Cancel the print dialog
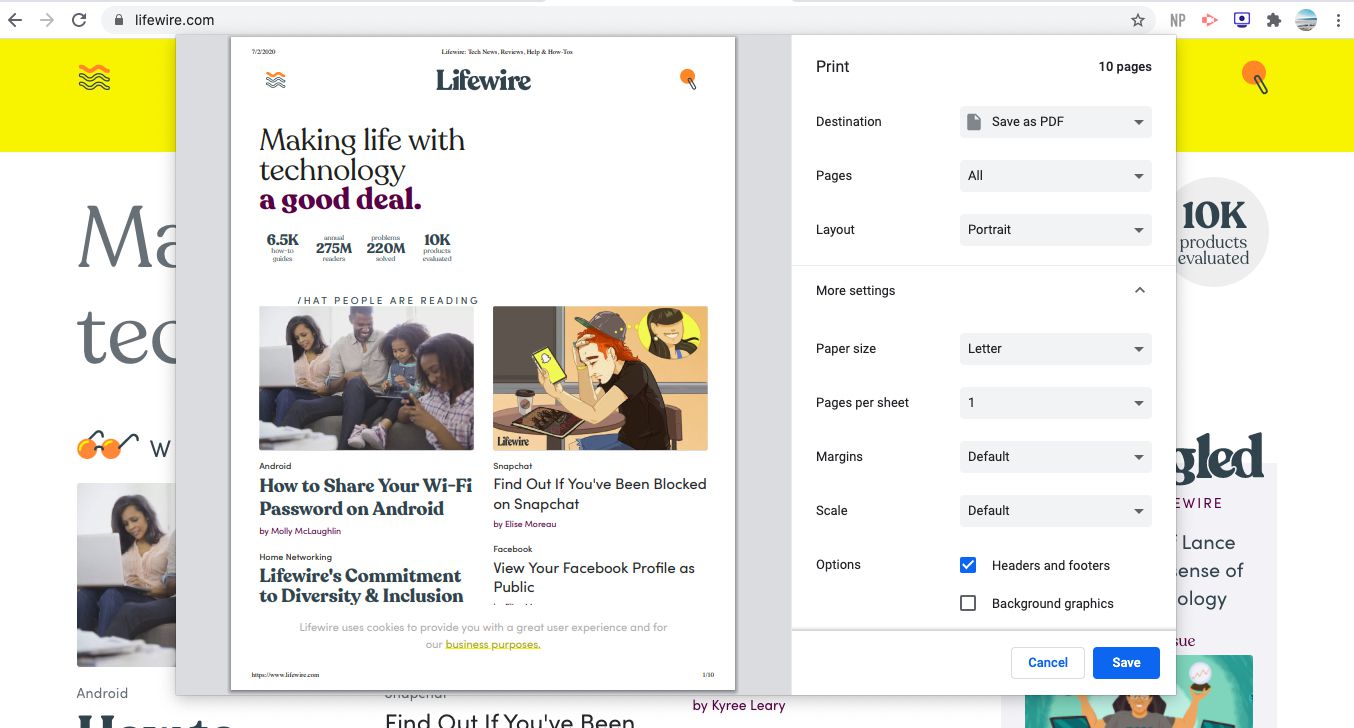 pos(1048,663)
